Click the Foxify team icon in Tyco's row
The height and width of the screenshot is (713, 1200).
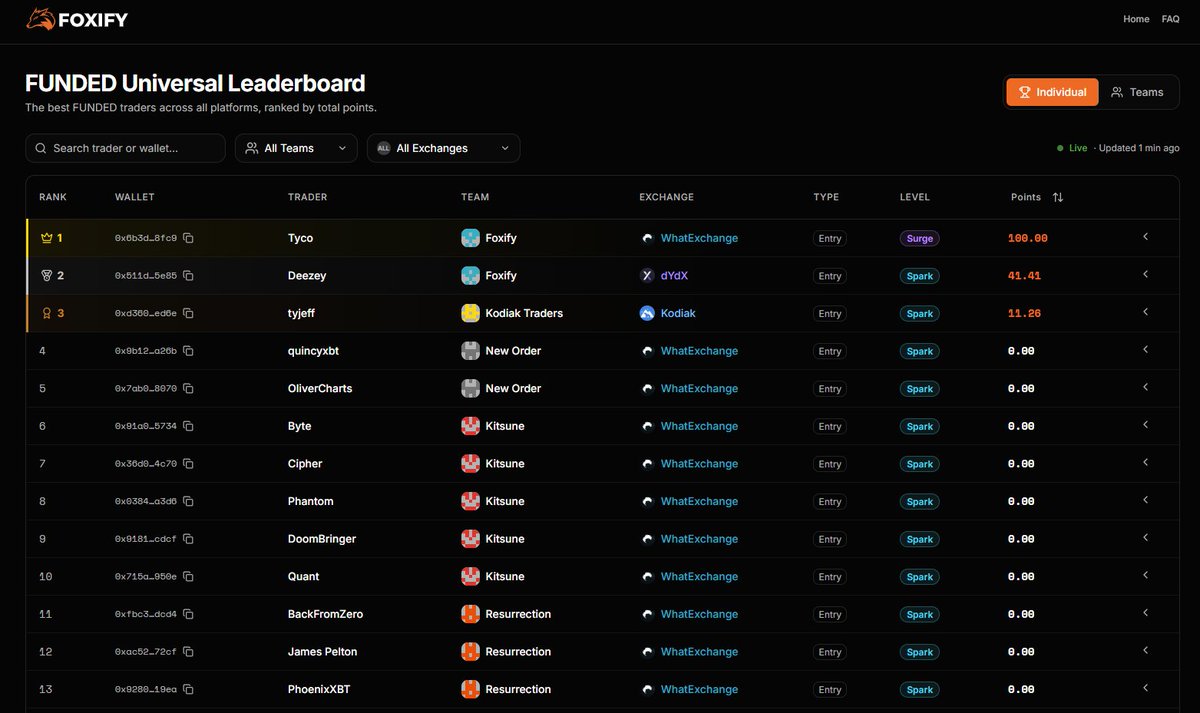click(470, 238)
